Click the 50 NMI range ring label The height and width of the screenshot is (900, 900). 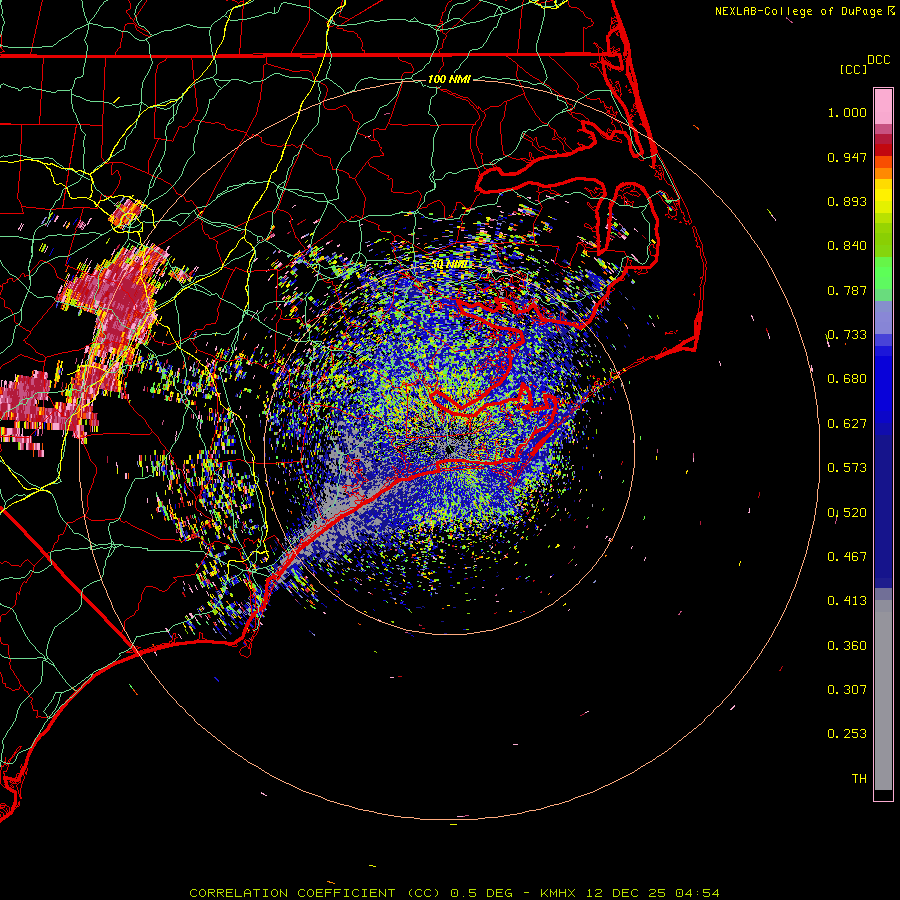coord(449,264)
